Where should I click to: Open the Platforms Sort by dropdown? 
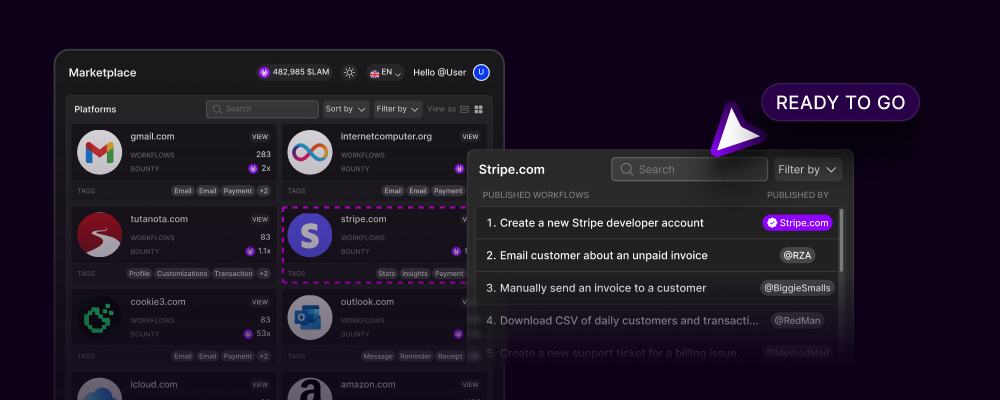tap(346, 109)
